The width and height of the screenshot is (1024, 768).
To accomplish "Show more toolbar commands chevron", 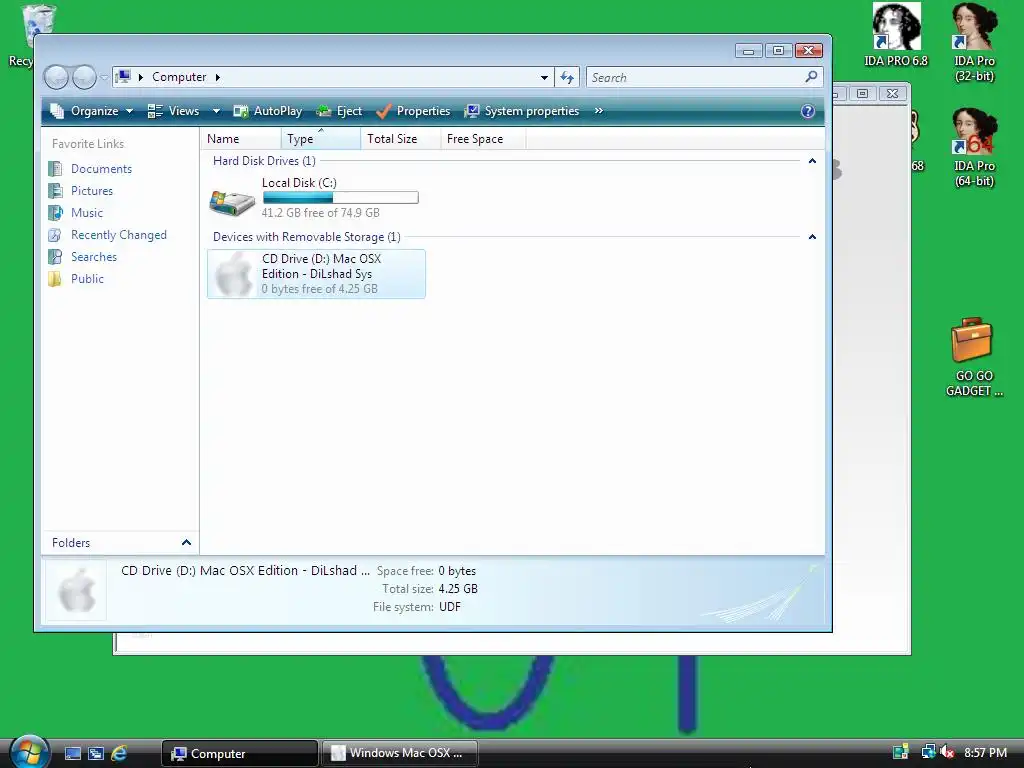I will click(598, 111).
